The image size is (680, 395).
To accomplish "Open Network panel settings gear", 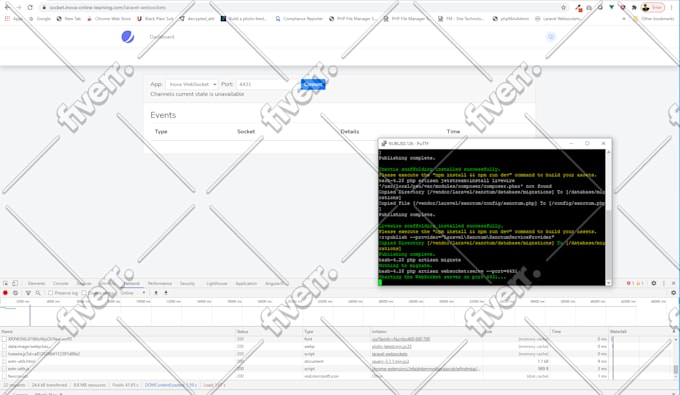I will coord(673,293).
